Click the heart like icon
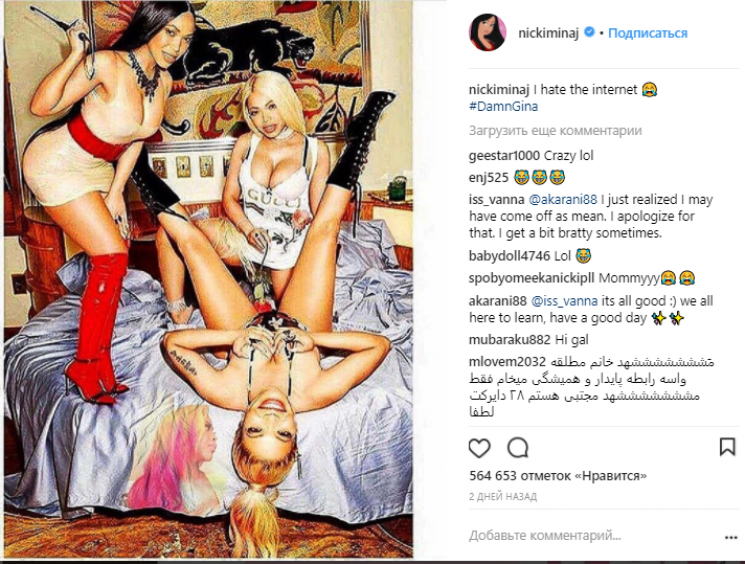The height and width of the screenshot is (564, 745). click(x=479, y=448)
